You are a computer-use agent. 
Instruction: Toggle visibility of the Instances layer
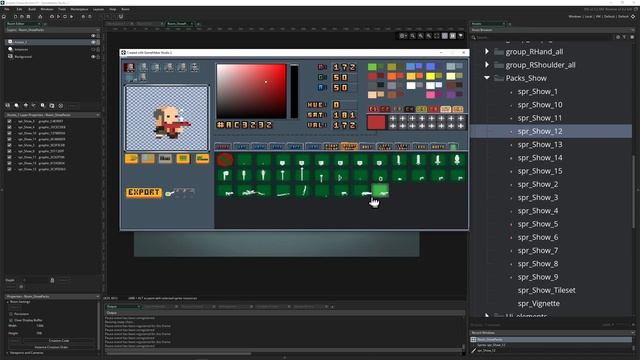point(93,49)
